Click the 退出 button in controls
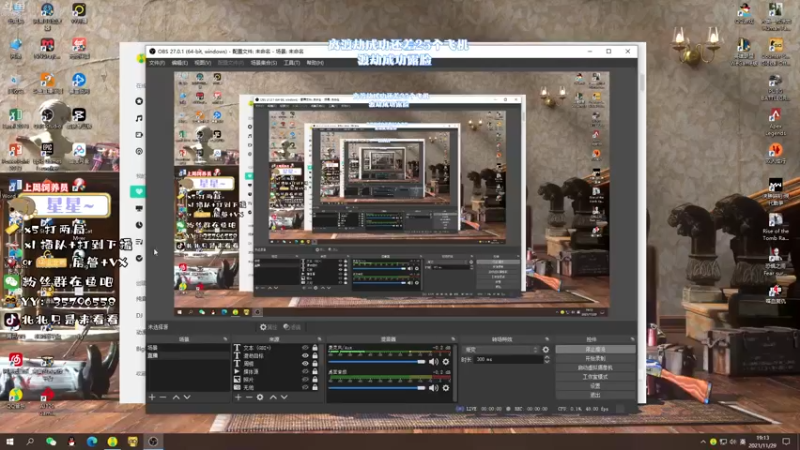Screen dimensions: 800x450 595,395
